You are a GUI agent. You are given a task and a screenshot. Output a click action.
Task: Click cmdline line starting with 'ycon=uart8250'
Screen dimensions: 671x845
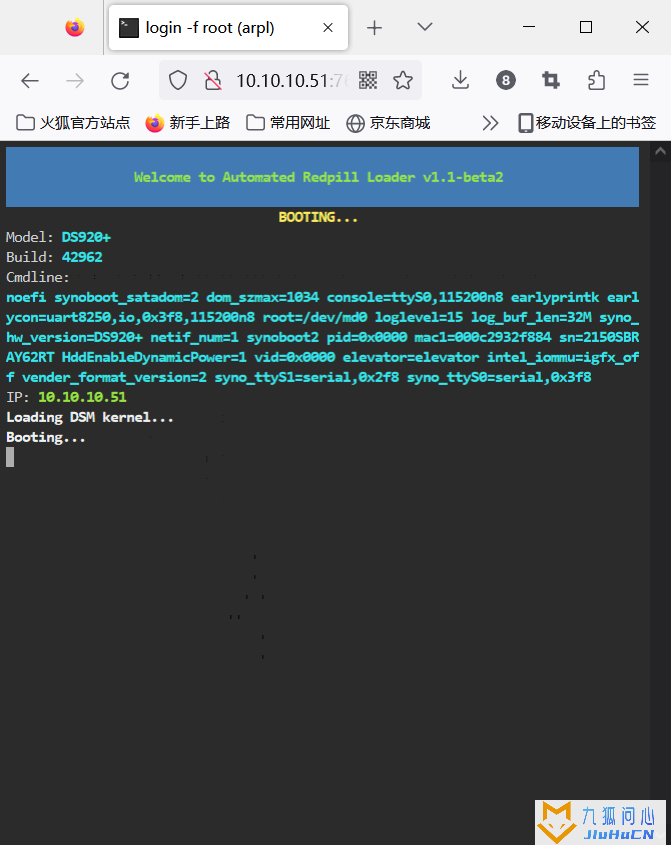(322, 317)
